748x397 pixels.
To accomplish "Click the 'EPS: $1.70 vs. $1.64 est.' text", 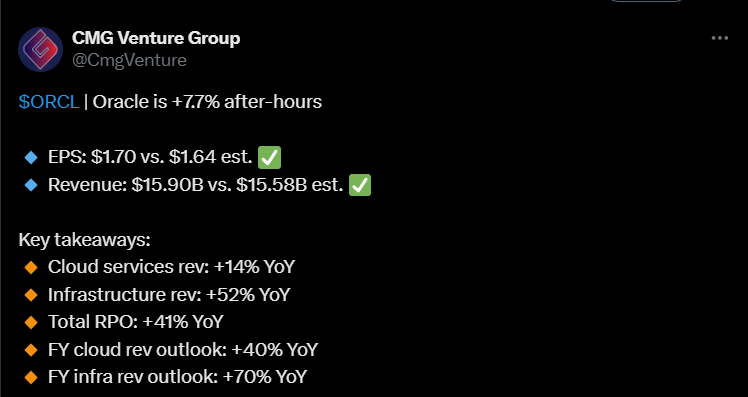I will click(150, 157).
